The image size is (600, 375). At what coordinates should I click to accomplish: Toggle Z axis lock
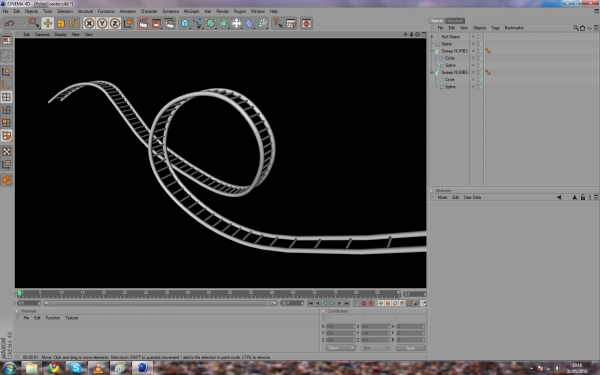tap(115, 23)
